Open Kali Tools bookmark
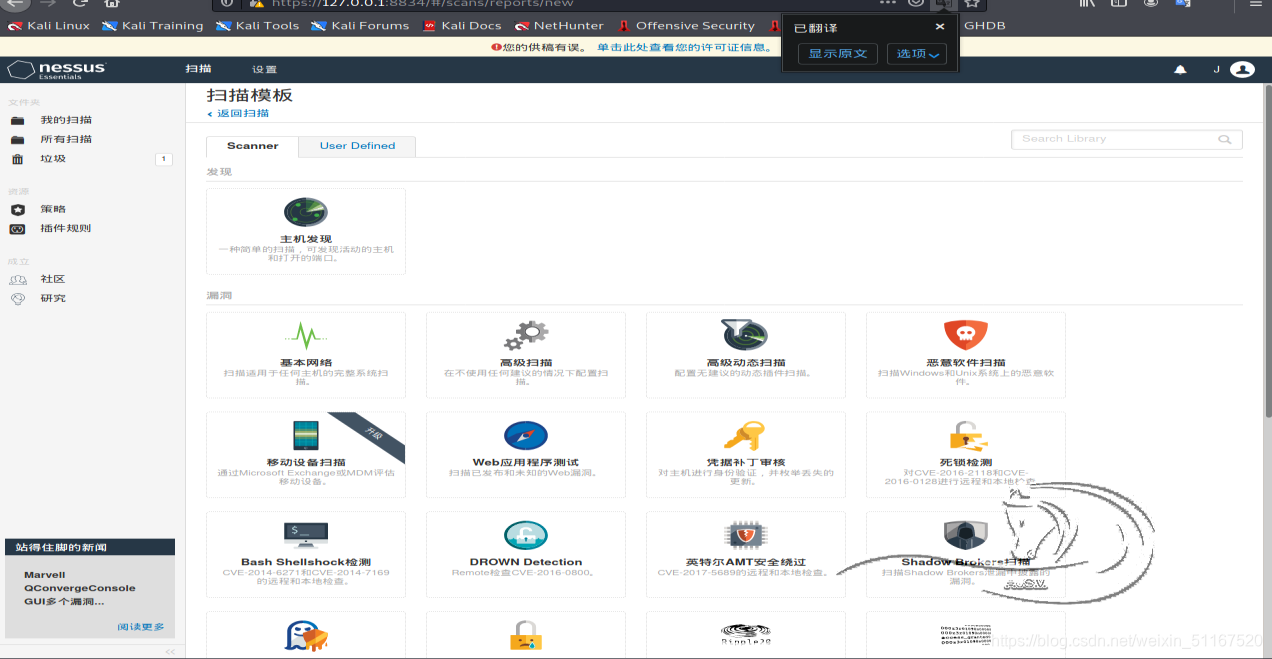The image size is (1272, 659). click(258, 26)
